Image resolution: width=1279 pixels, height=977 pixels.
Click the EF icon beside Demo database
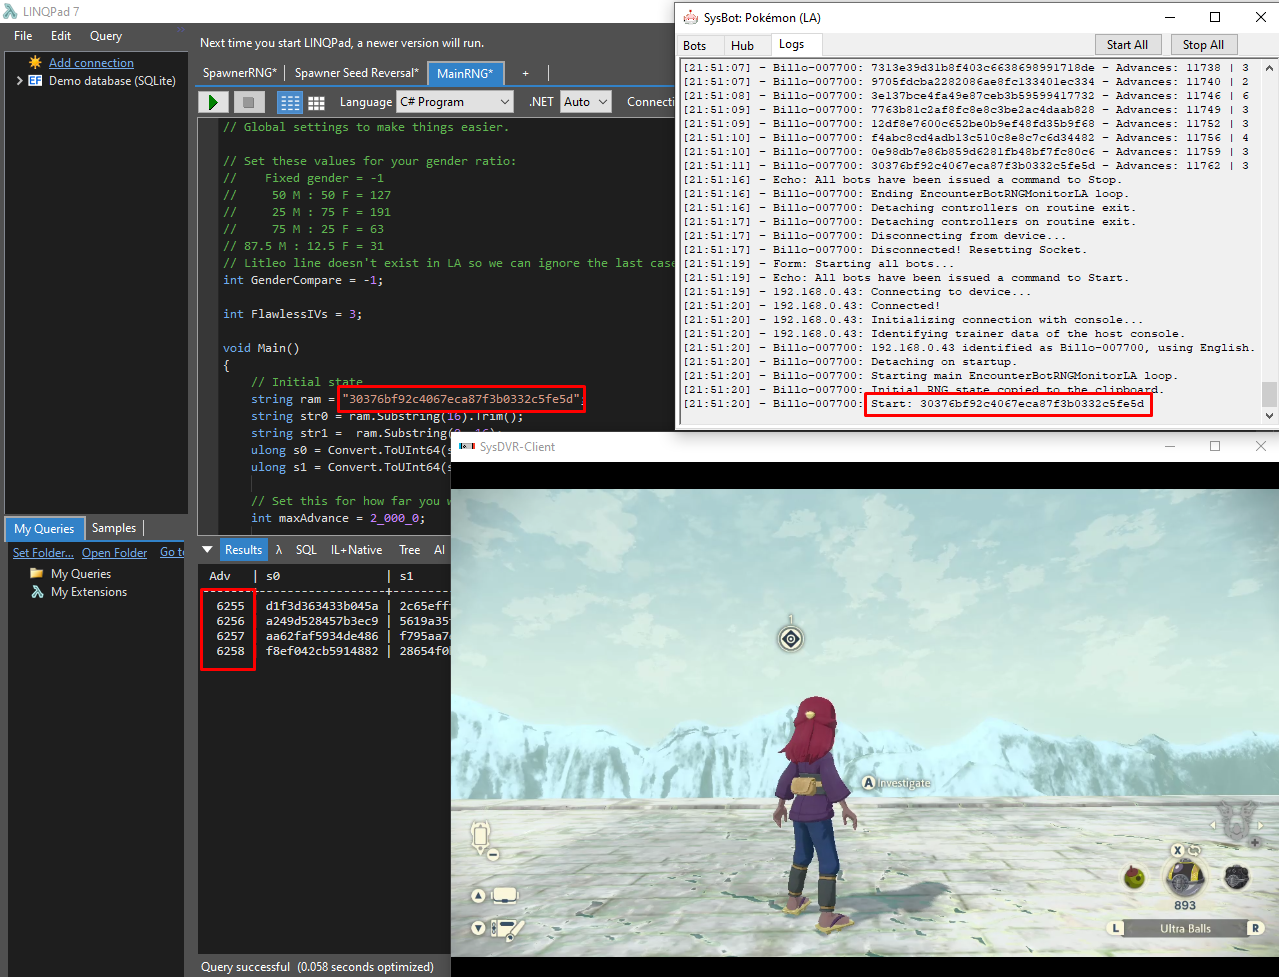pos(35,80)
